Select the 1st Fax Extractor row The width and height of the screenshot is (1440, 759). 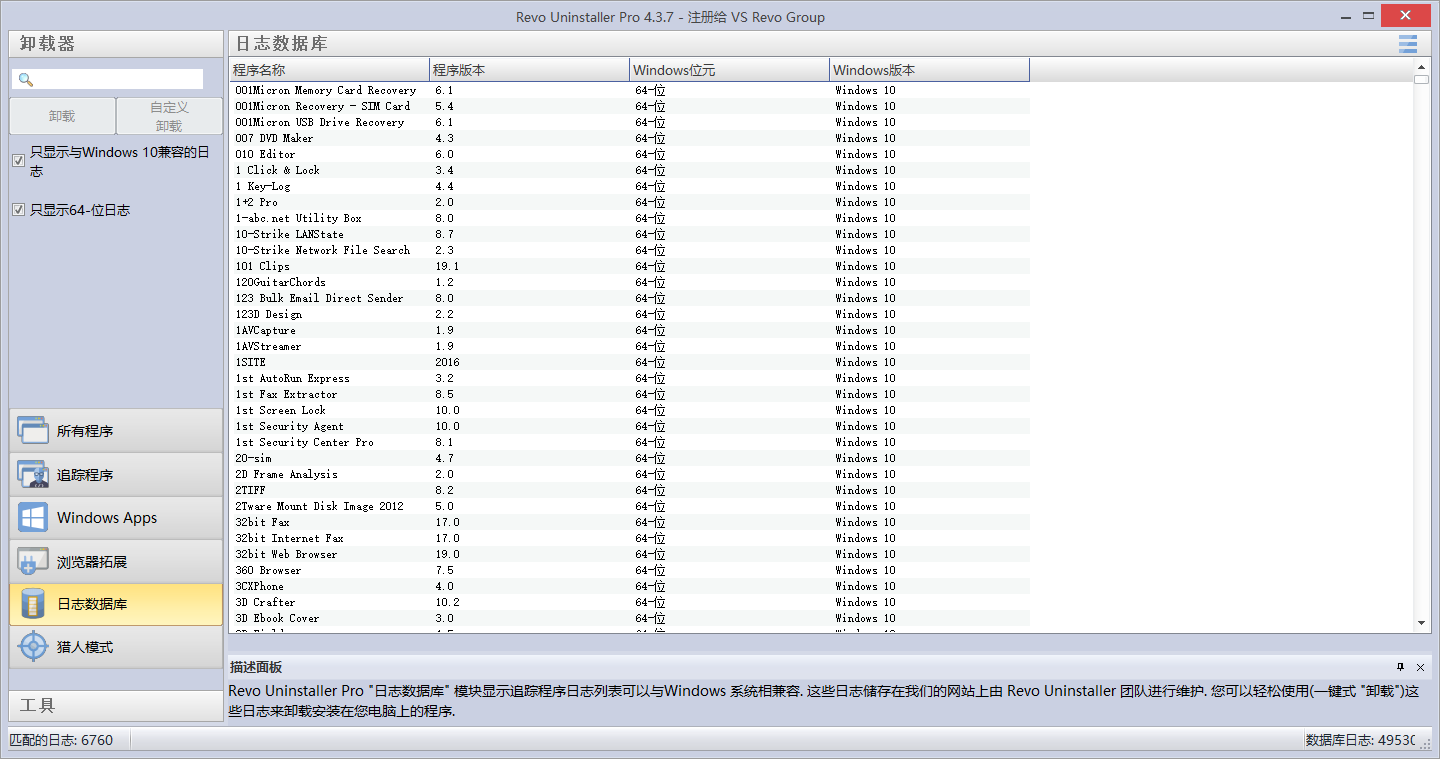630,394
